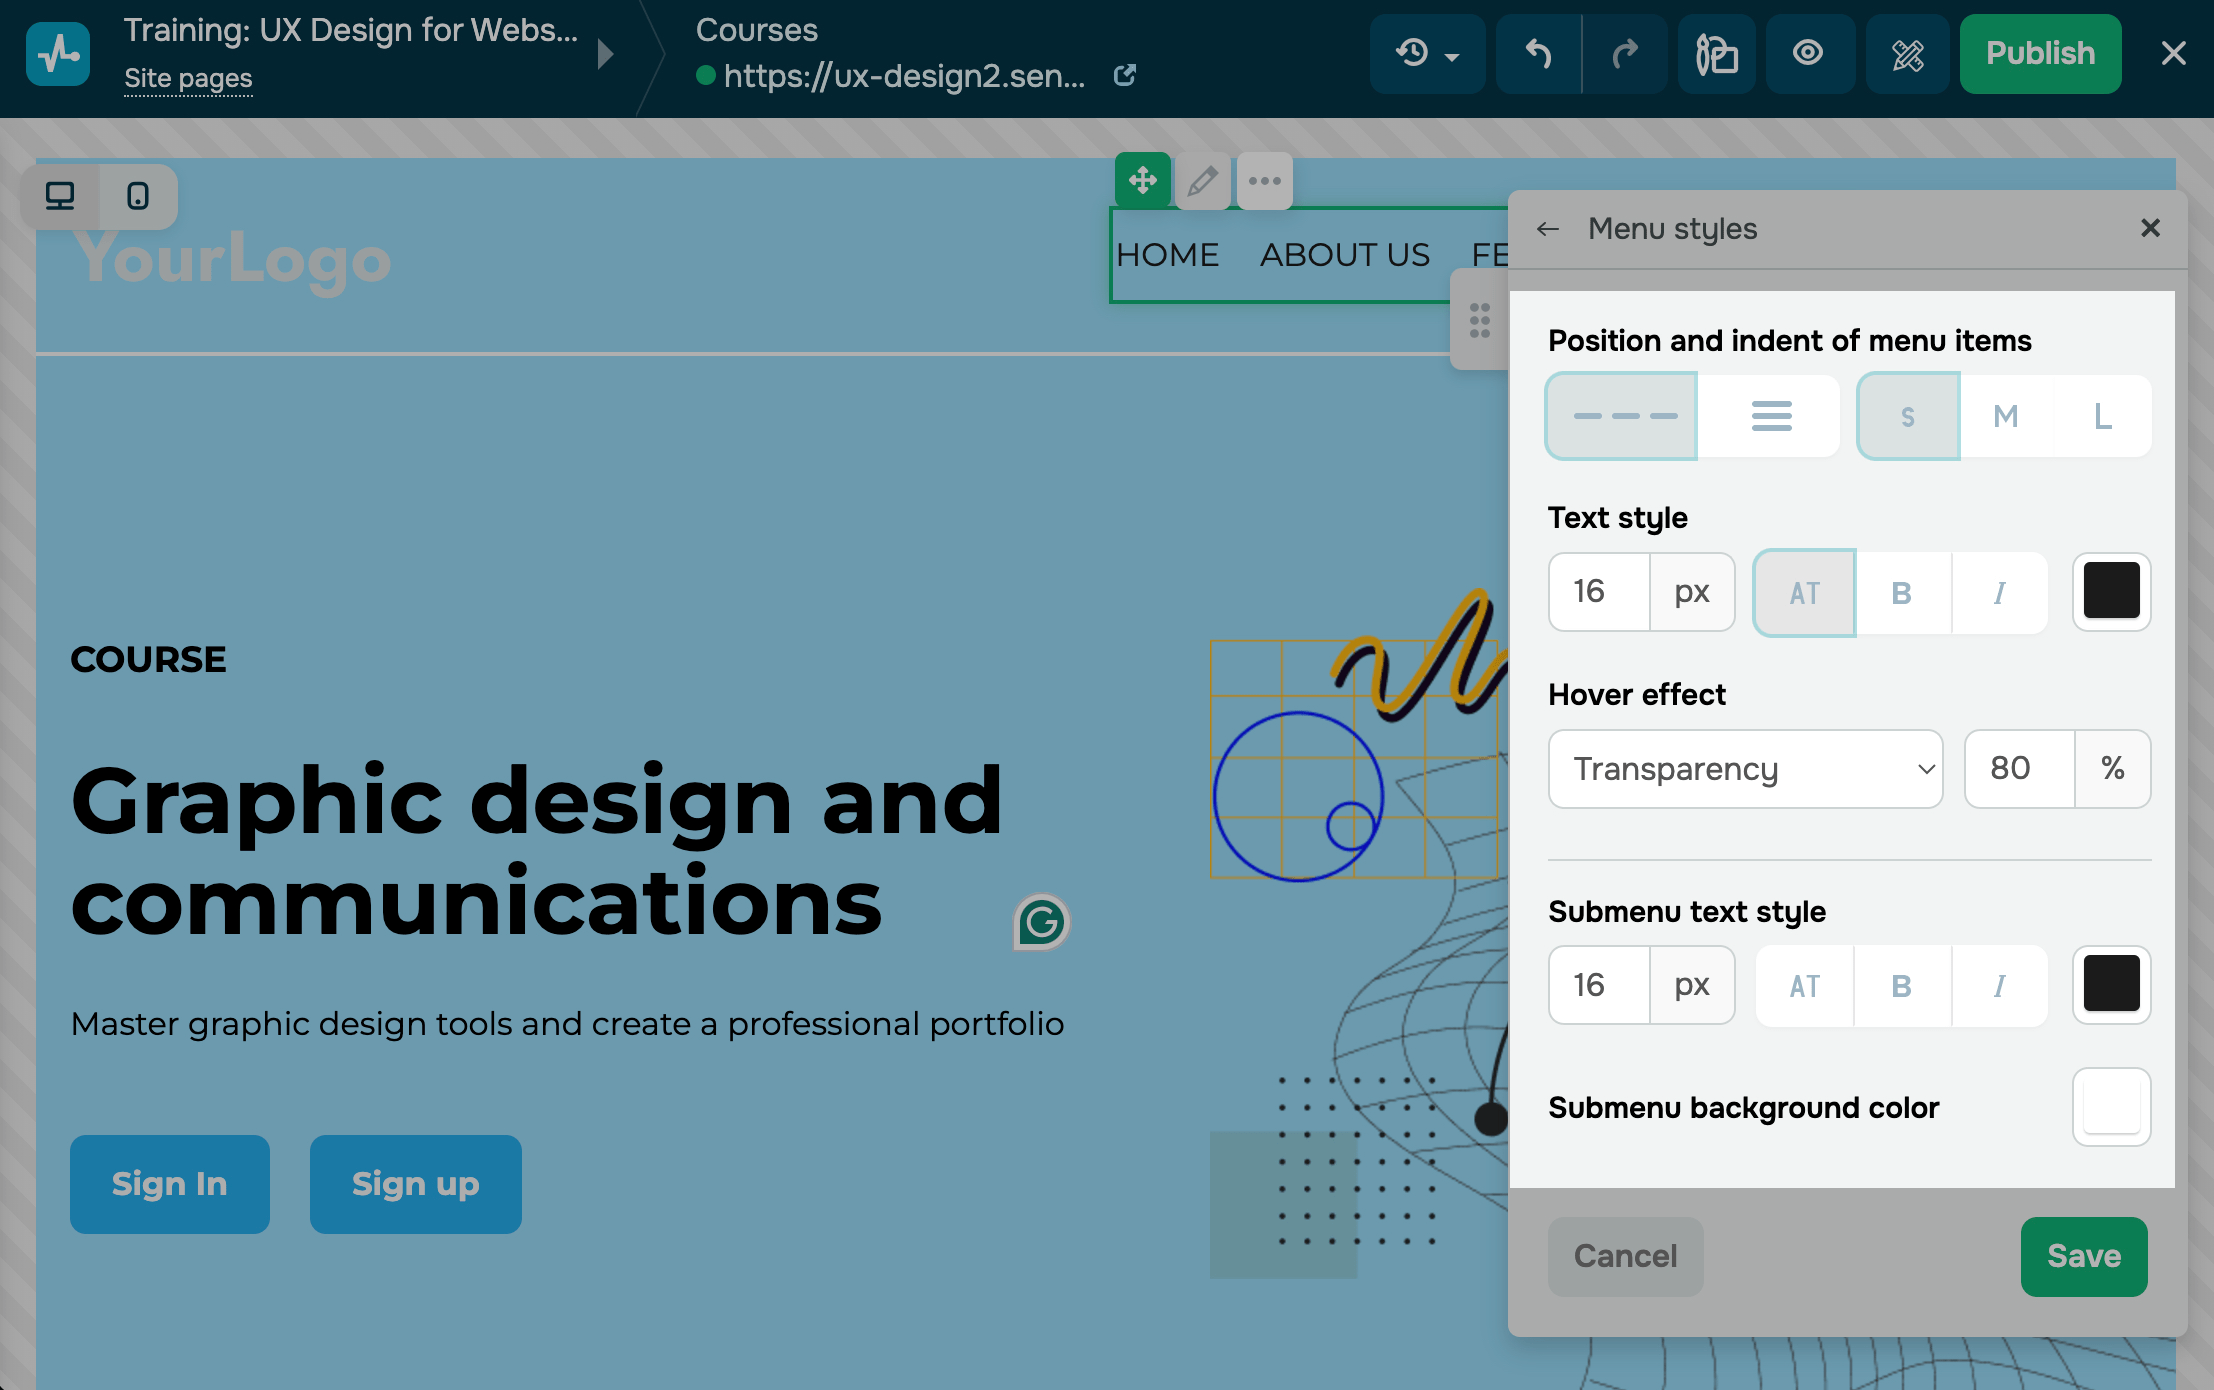Click the Save button in panel
Screen dimensions: 2214x1390
[2083, 1256]
